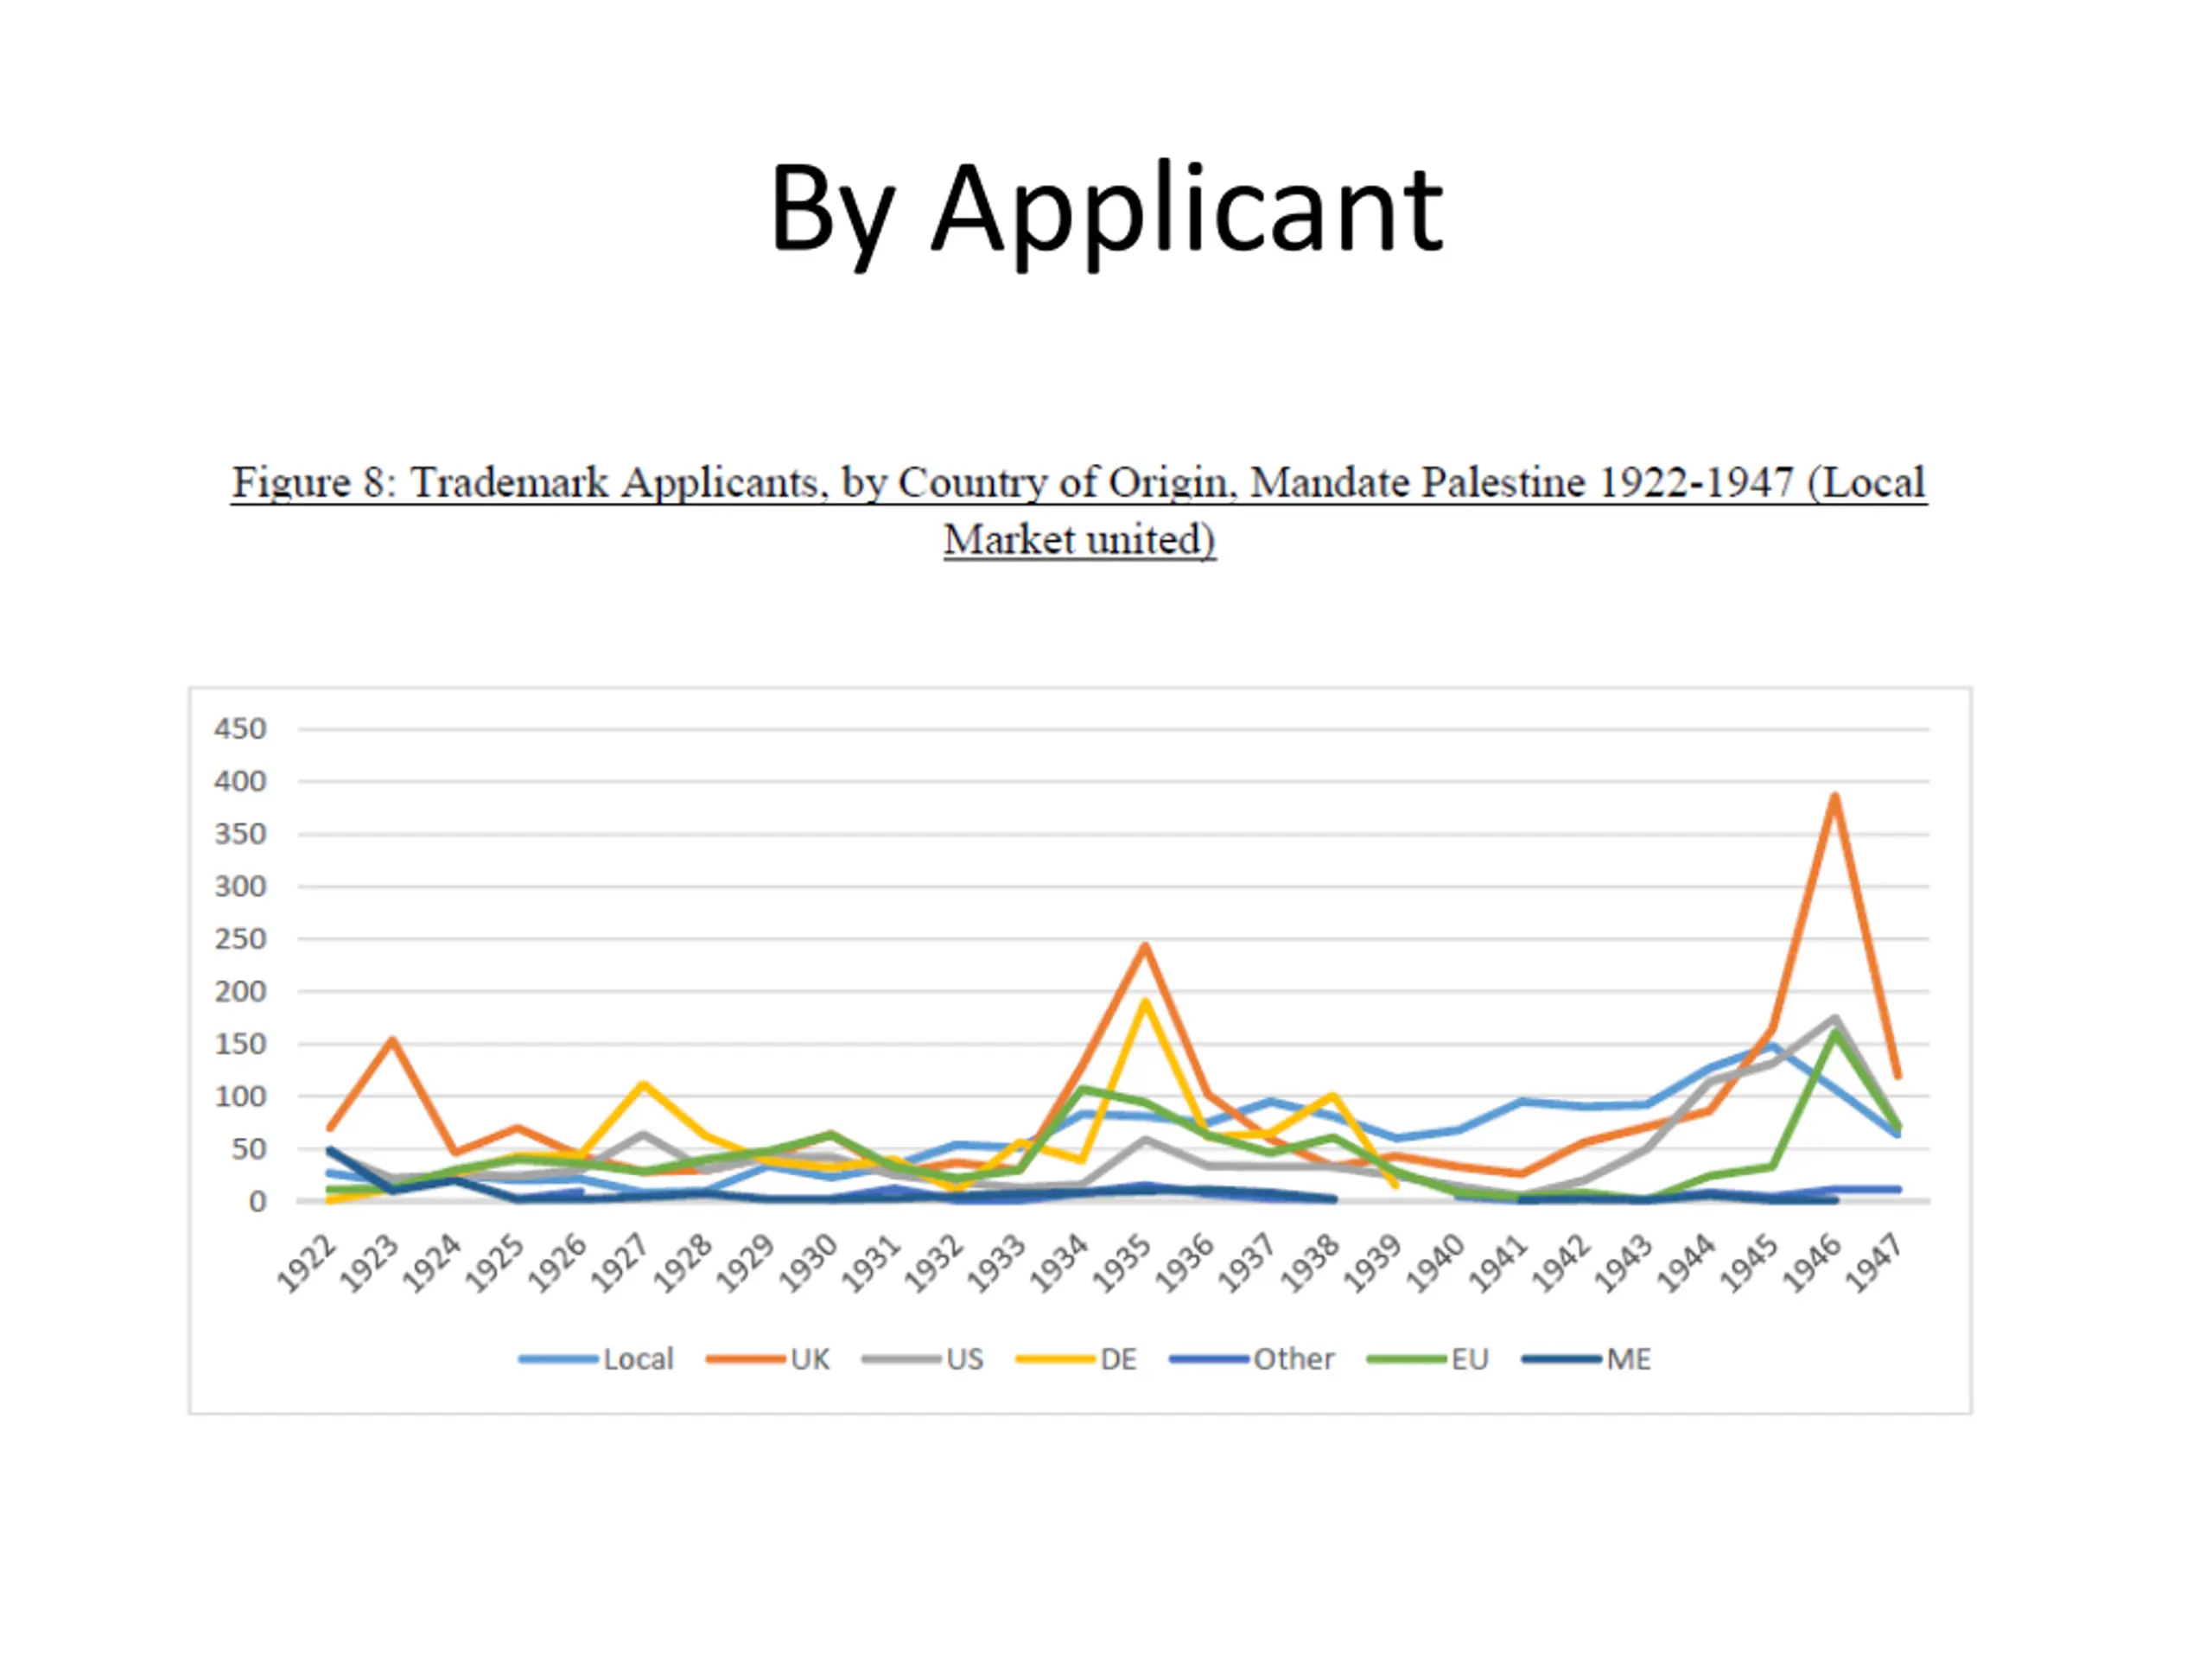Click the 50 y-axis label

pyautogui.click(x=249, y=1149)
